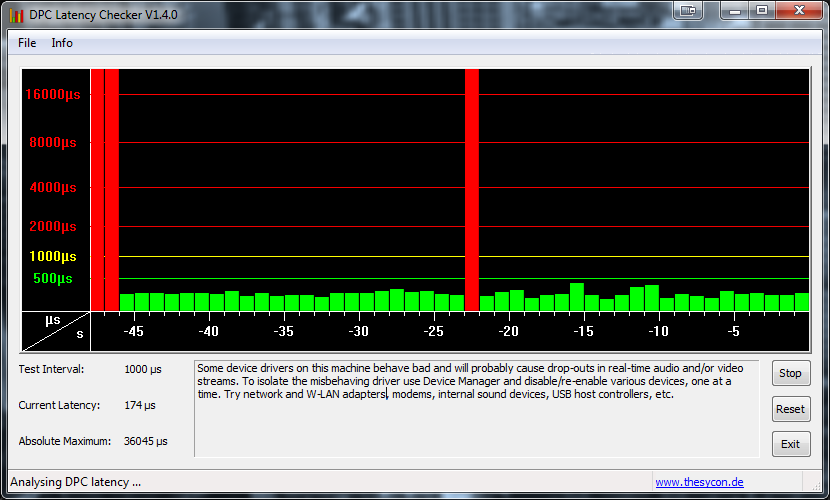Open the Info menu
The width and height of the screenshot is (830, 500).
[62, 43]
